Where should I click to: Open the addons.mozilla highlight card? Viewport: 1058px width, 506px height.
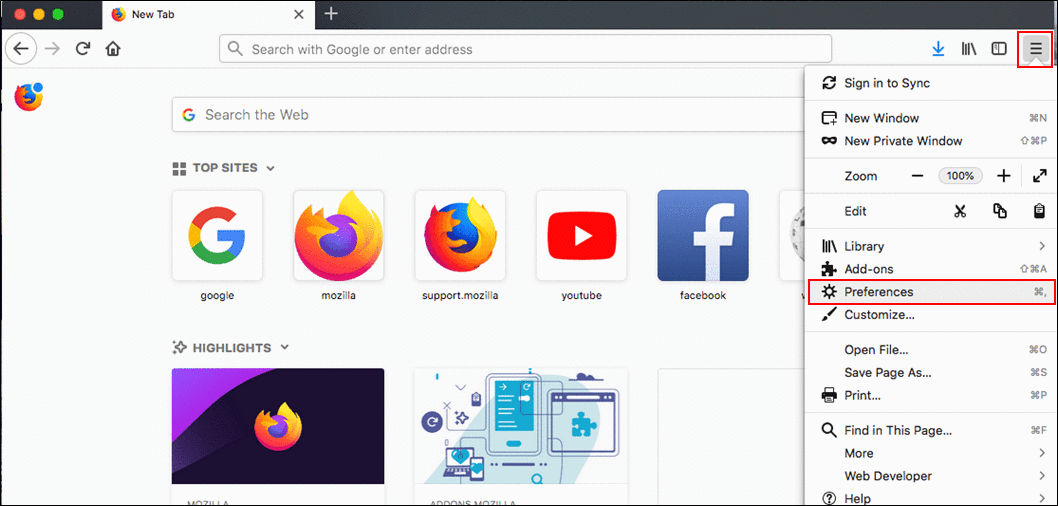[521, 437]
